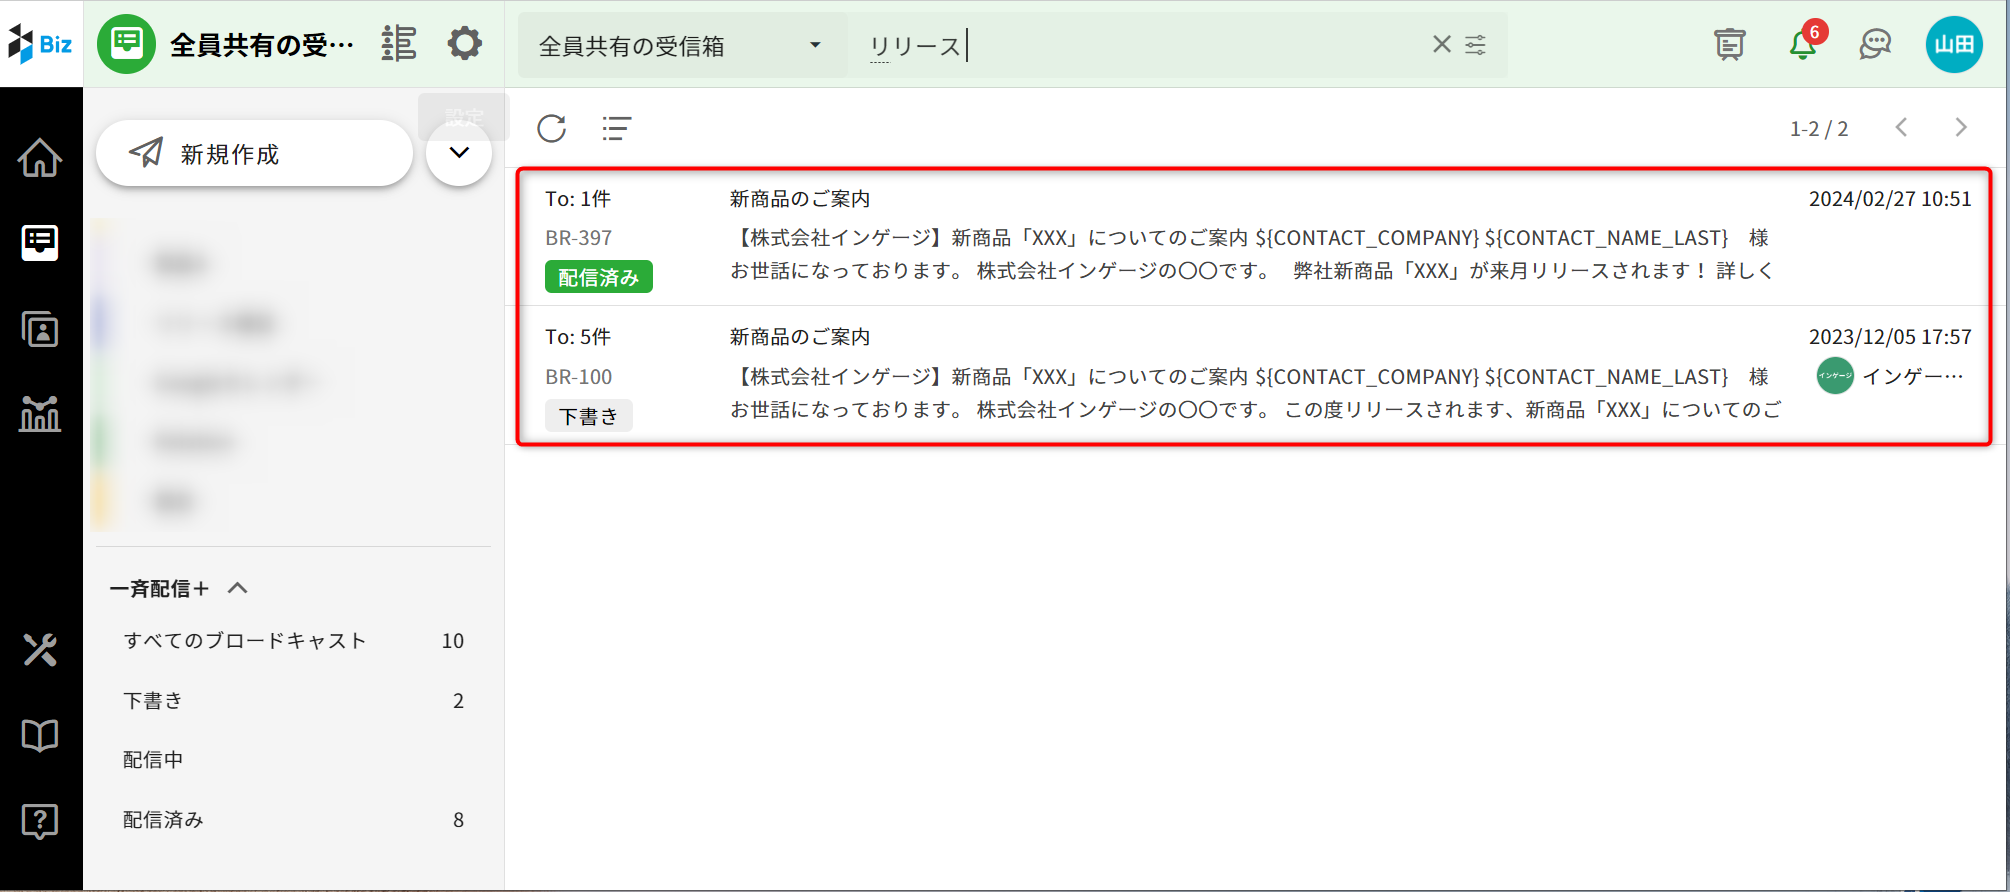Select the 配信済み folder in sidebar
This screenshot has width=2010, height=892.
coord(163,820)
